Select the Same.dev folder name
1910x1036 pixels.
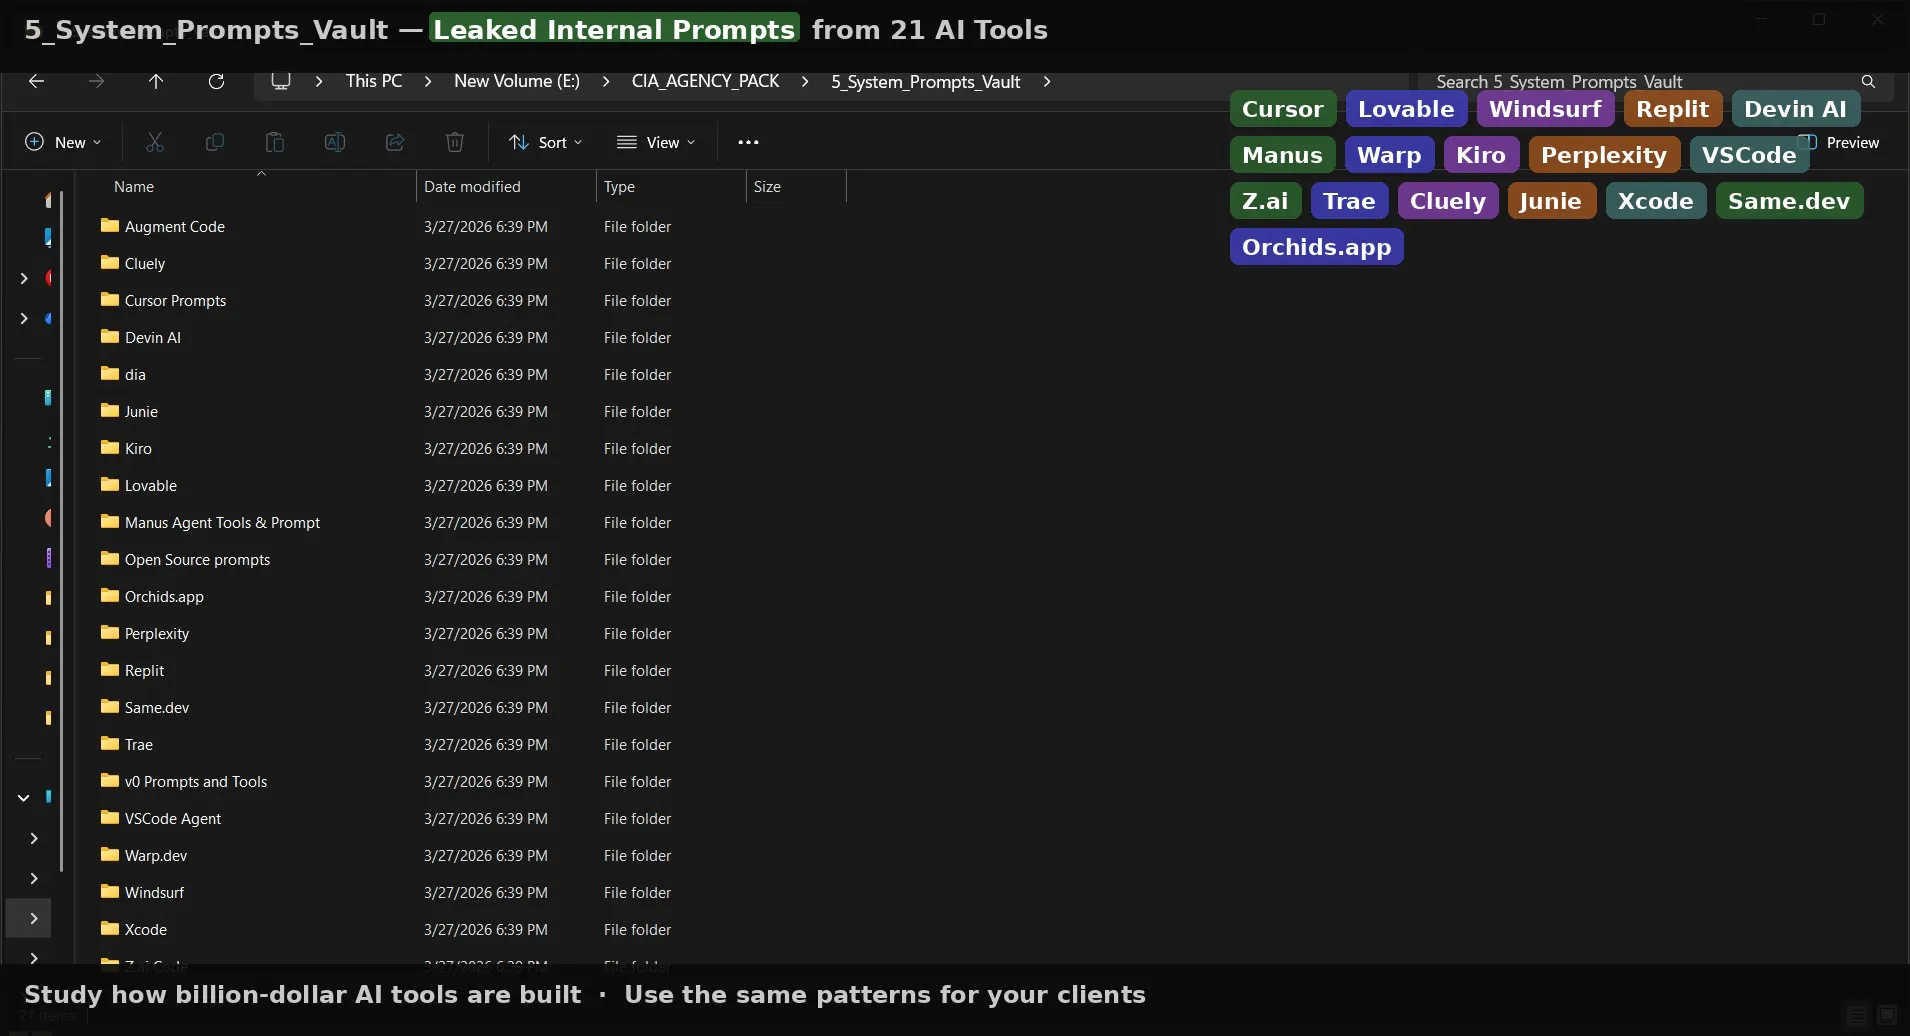[x=157, y=708]
